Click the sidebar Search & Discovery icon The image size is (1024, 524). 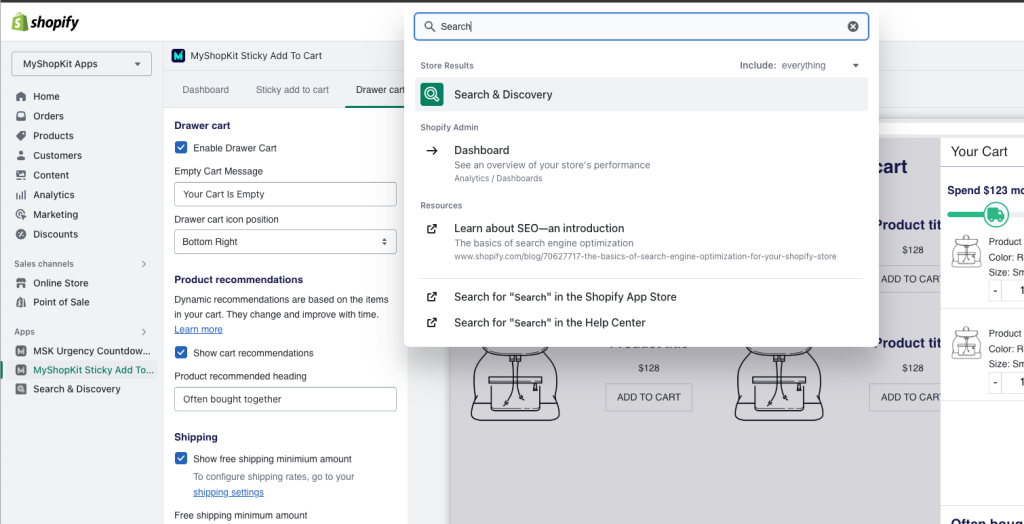tap(21, 389)
